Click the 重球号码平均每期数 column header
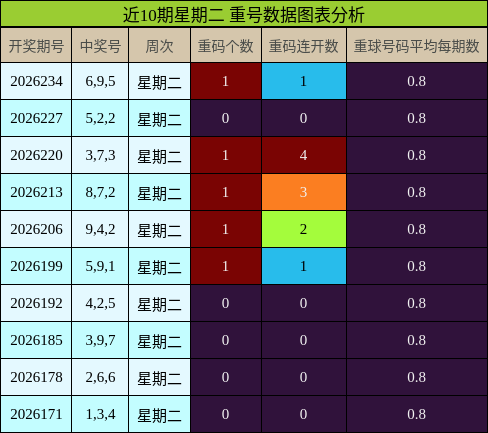The width and height of the screenshot is (488, 433). 417,45
